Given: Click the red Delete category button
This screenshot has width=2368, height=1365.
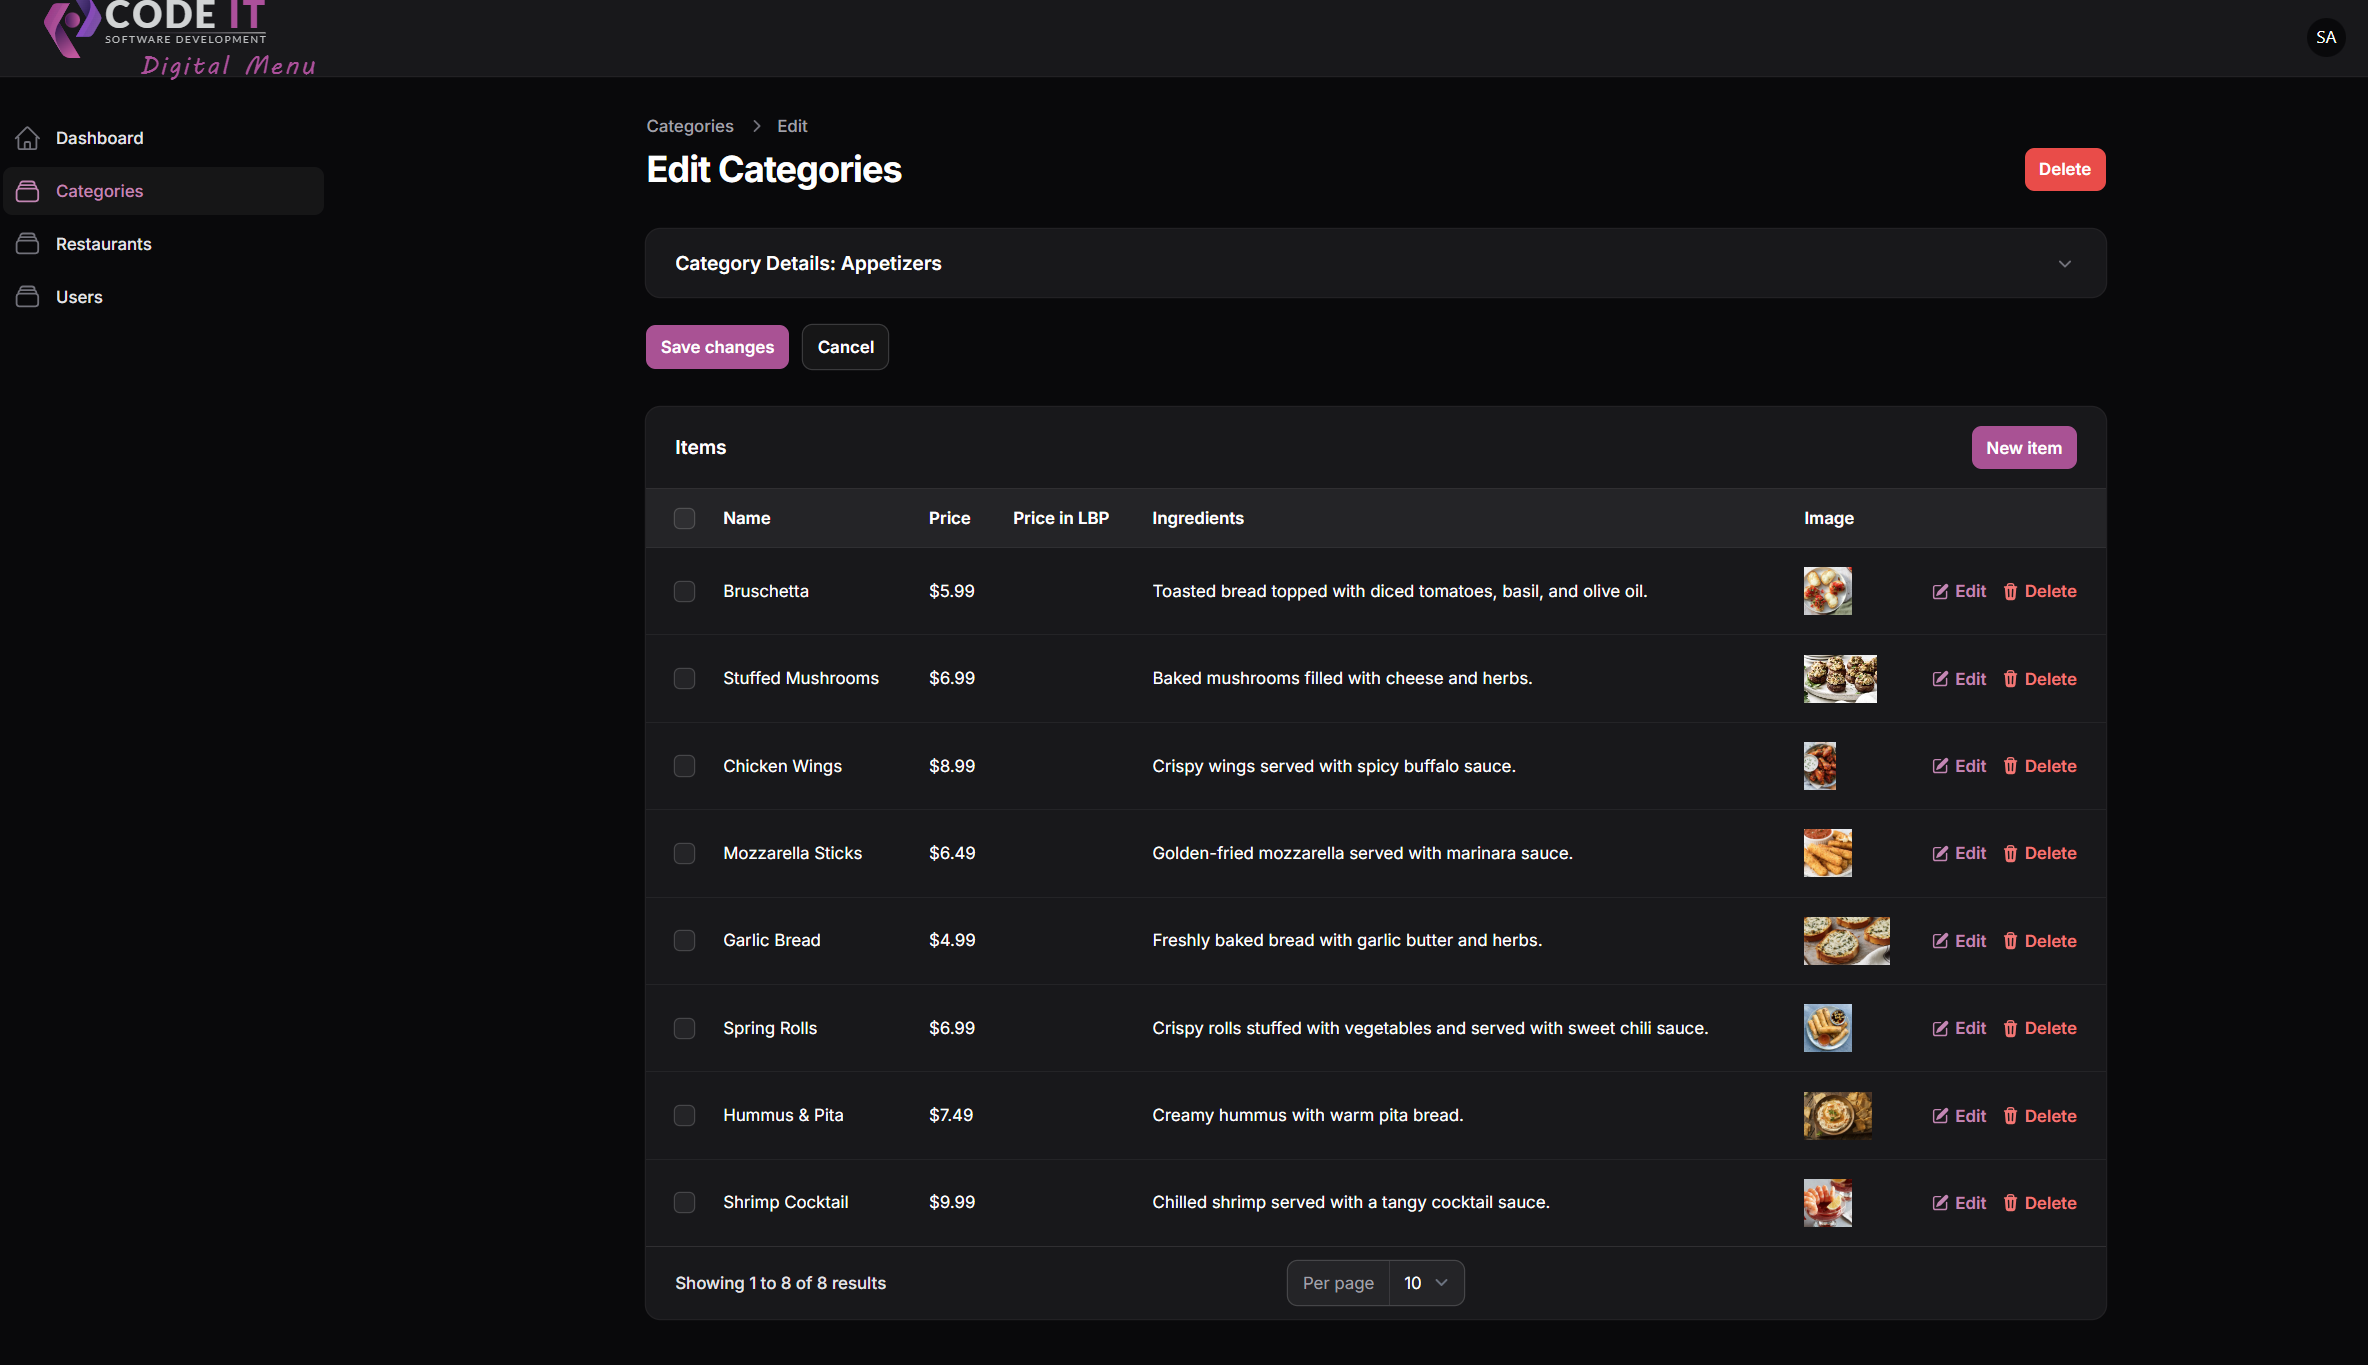Looking at the screenshot, I should click(x=2065, y=170).
